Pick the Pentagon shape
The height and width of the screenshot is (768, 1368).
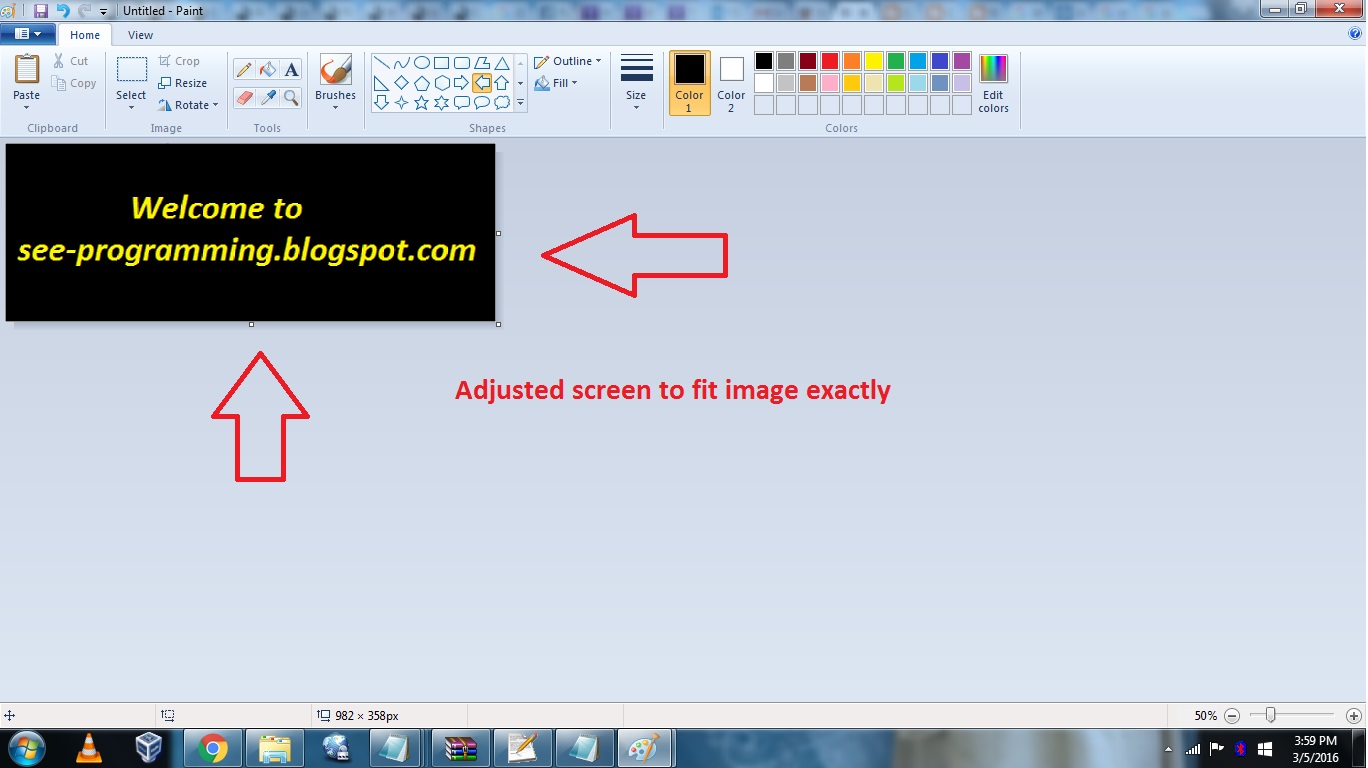pyautogui.click(x=421, y=83)
